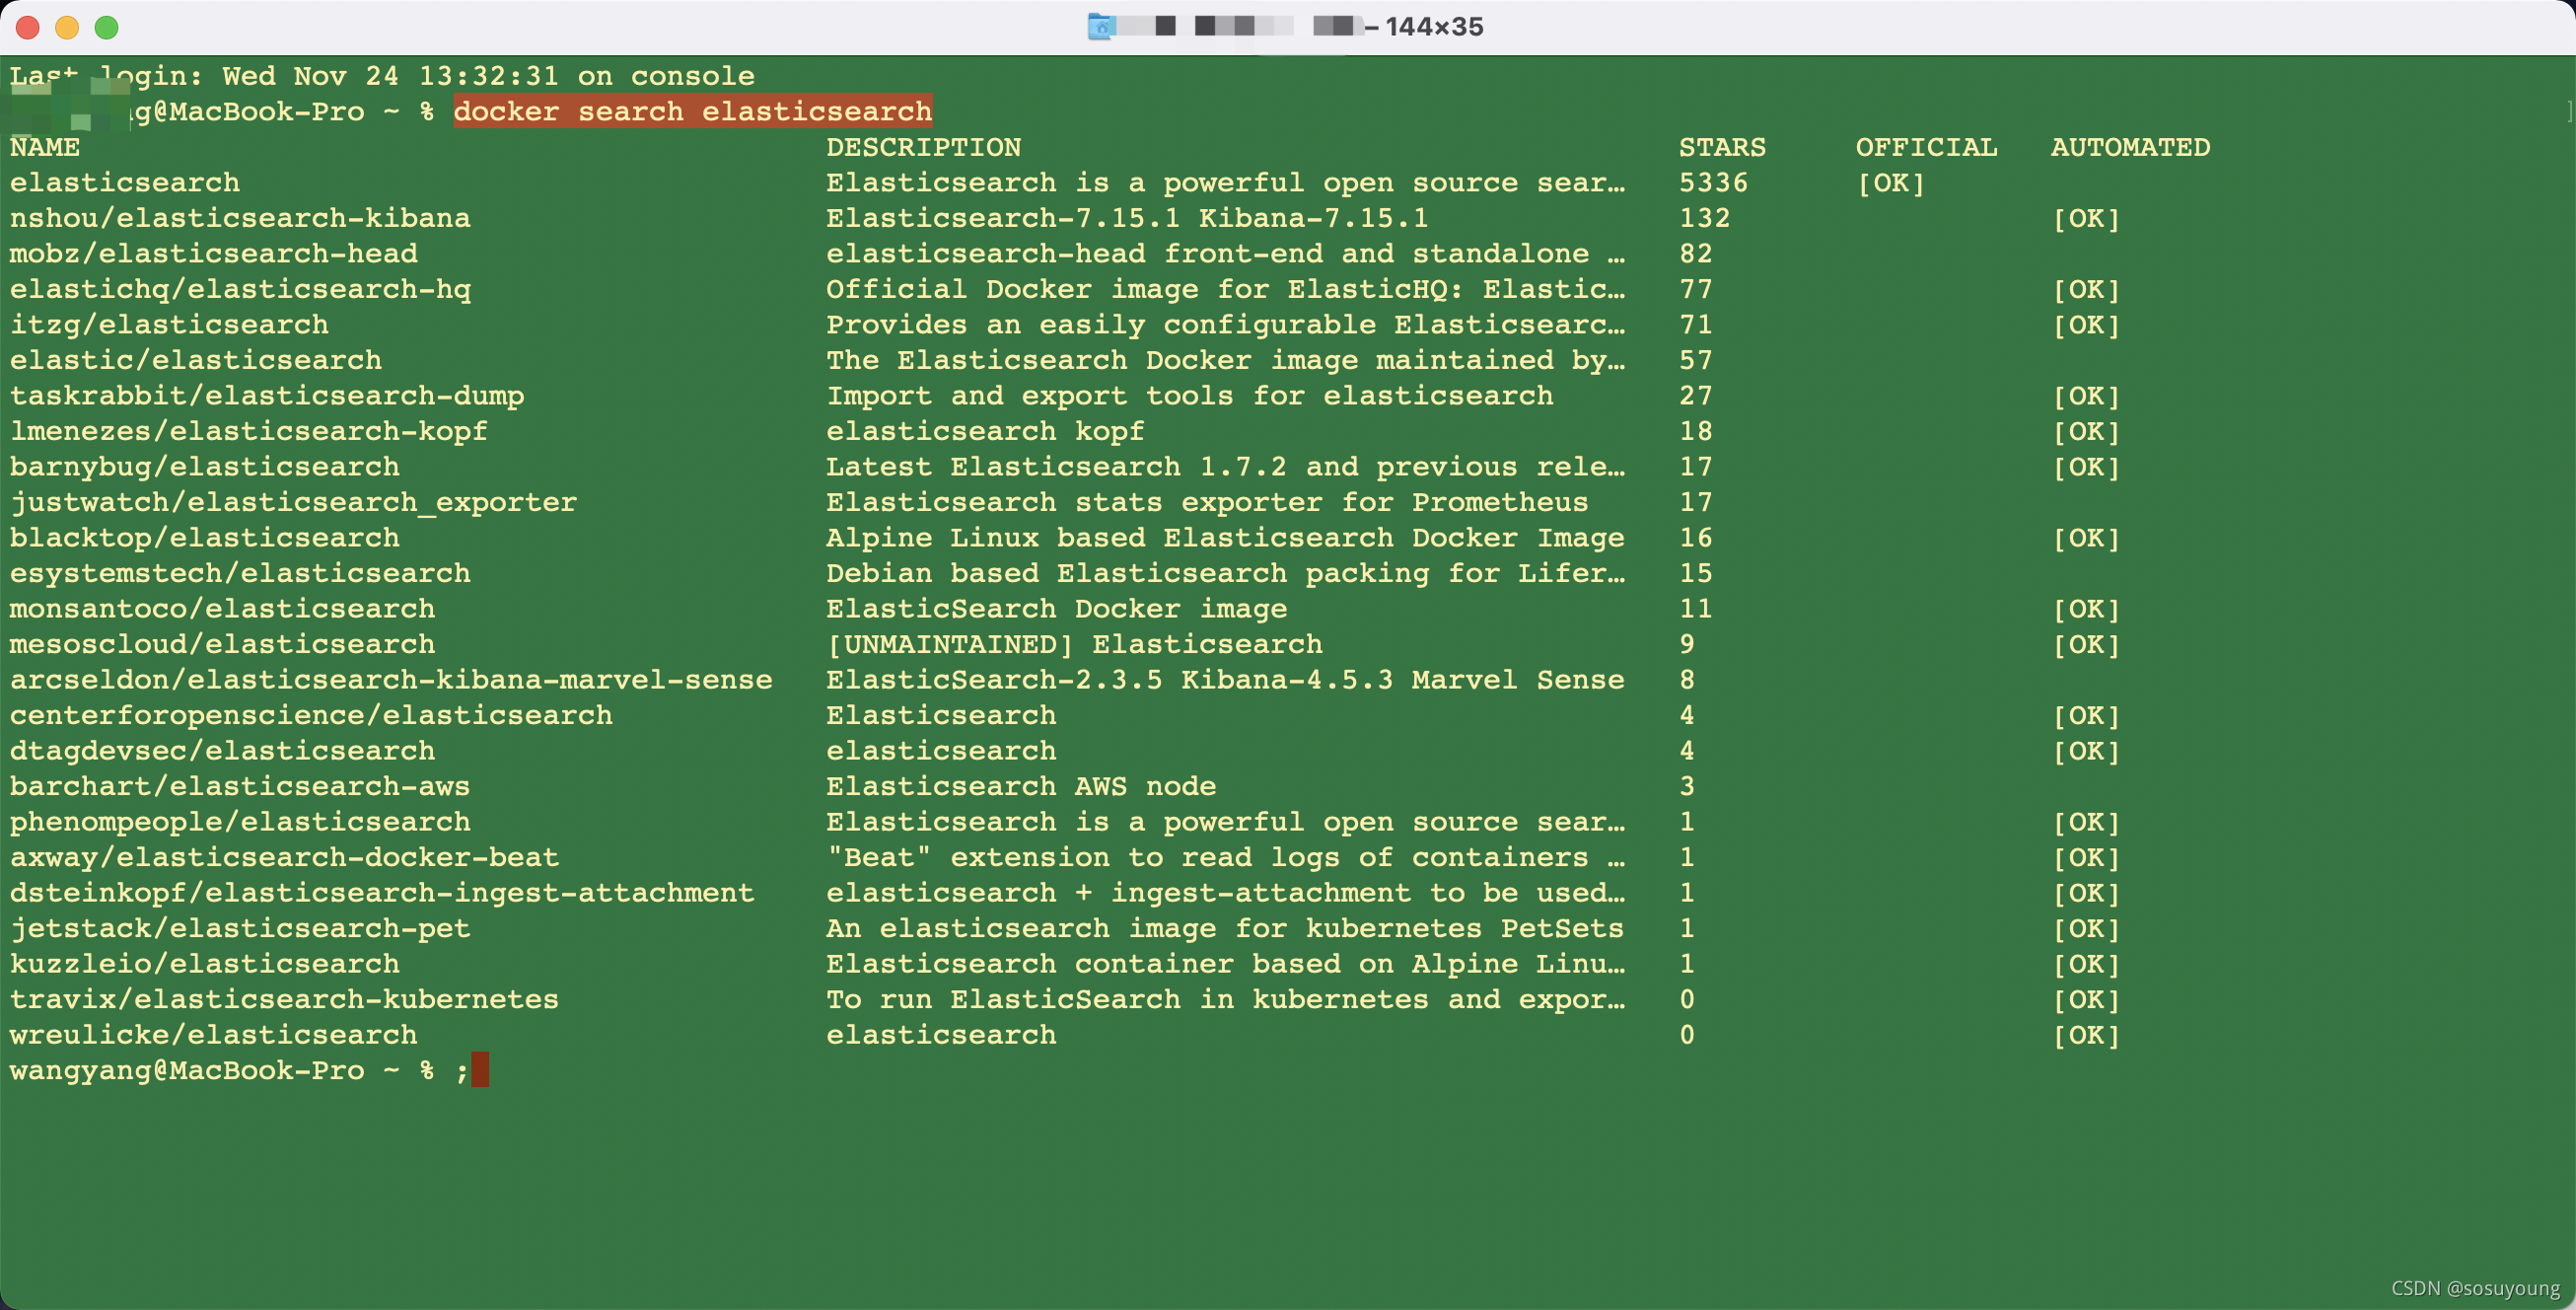The height and width of the screenshot is (1310, 2576).
Task: Click 'kuzzleio/elasticsearch' name
Action: click(x=205, y=964)
